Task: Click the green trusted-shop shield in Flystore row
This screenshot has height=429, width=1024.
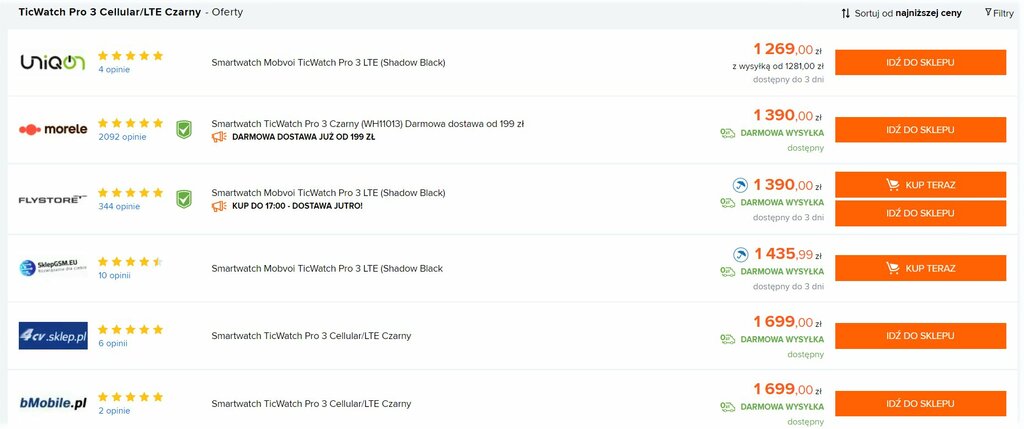Action: [184, 199]
